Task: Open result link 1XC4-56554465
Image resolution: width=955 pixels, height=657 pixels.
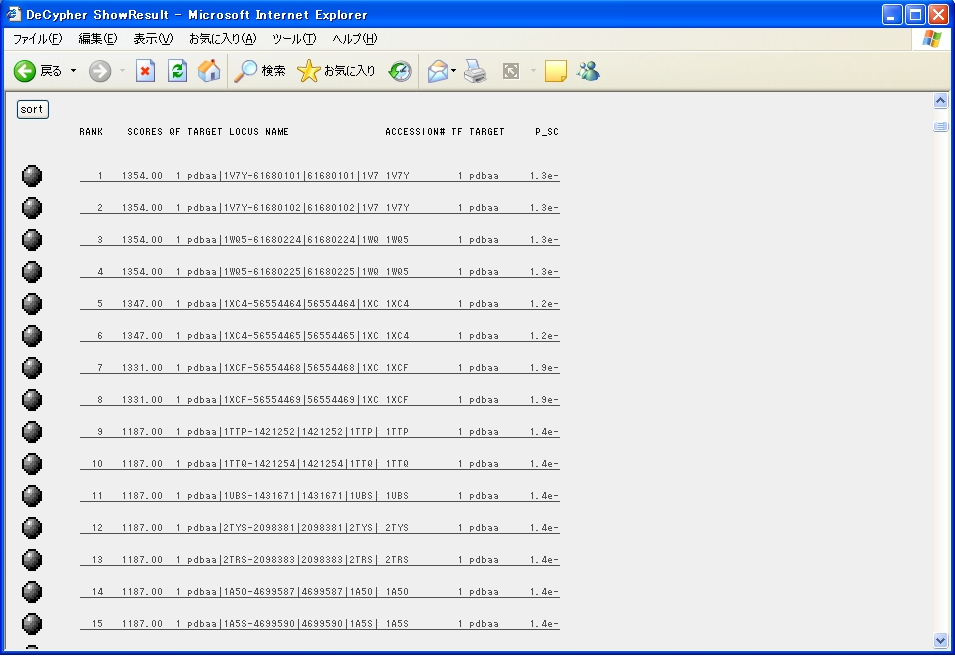Action: pyautogui.click(x=319, y=336)
